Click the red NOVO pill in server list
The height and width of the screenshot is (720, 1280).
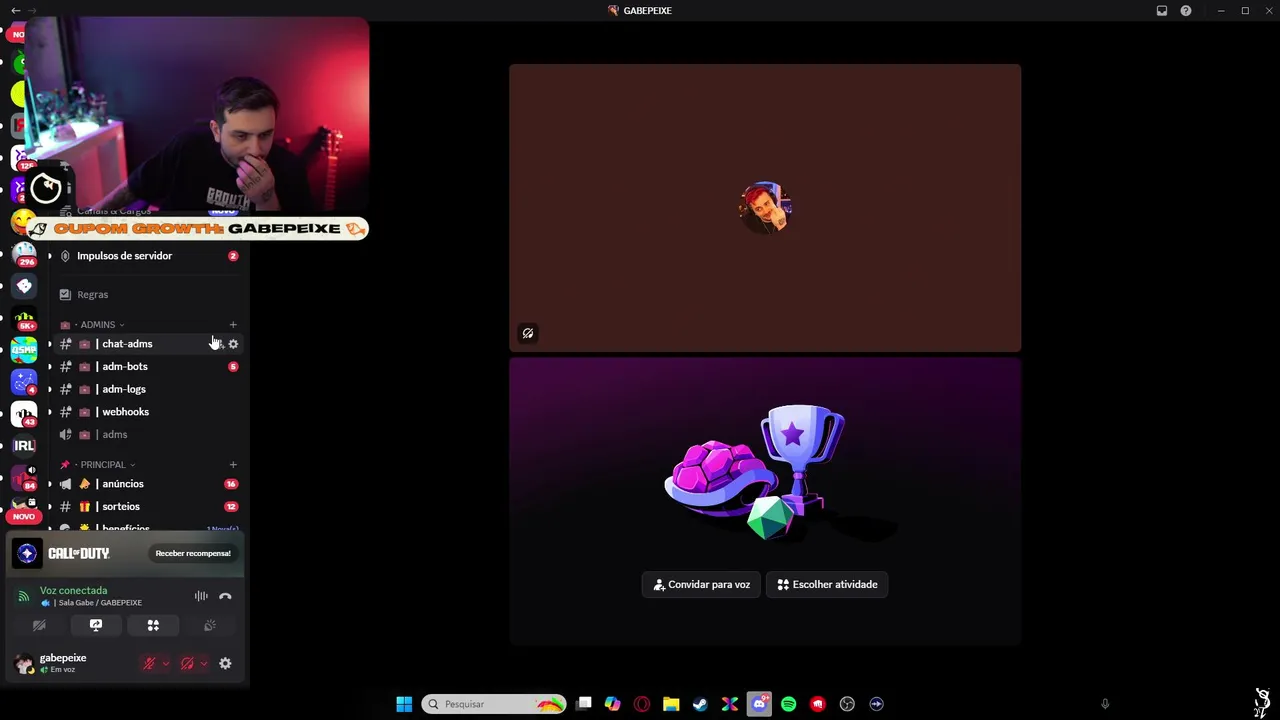[x=24, y=517]
